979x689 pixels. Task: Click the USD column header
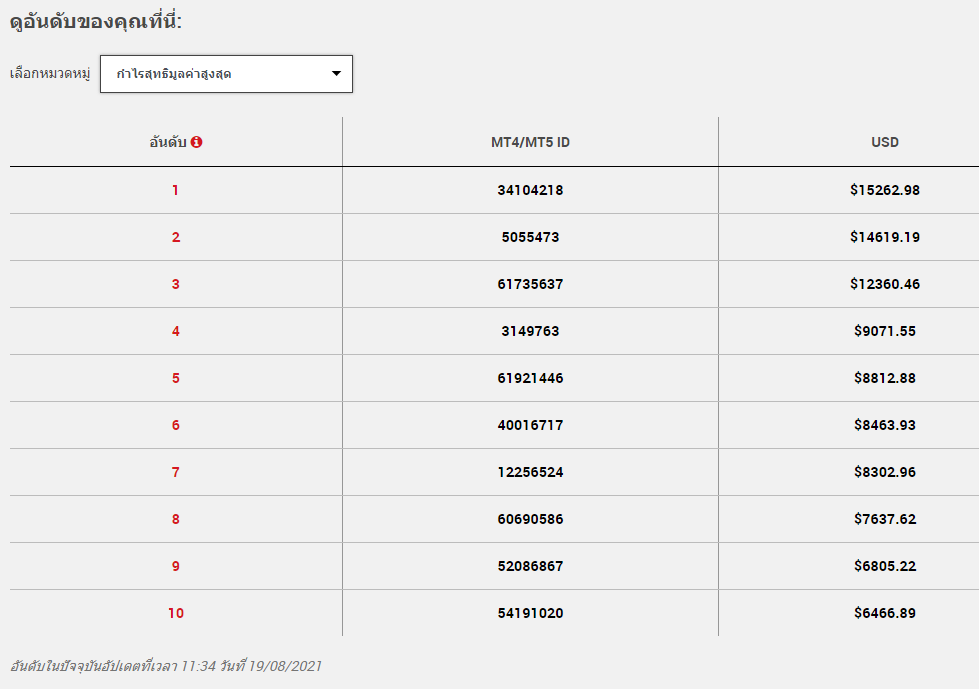[x=885, y=142]
